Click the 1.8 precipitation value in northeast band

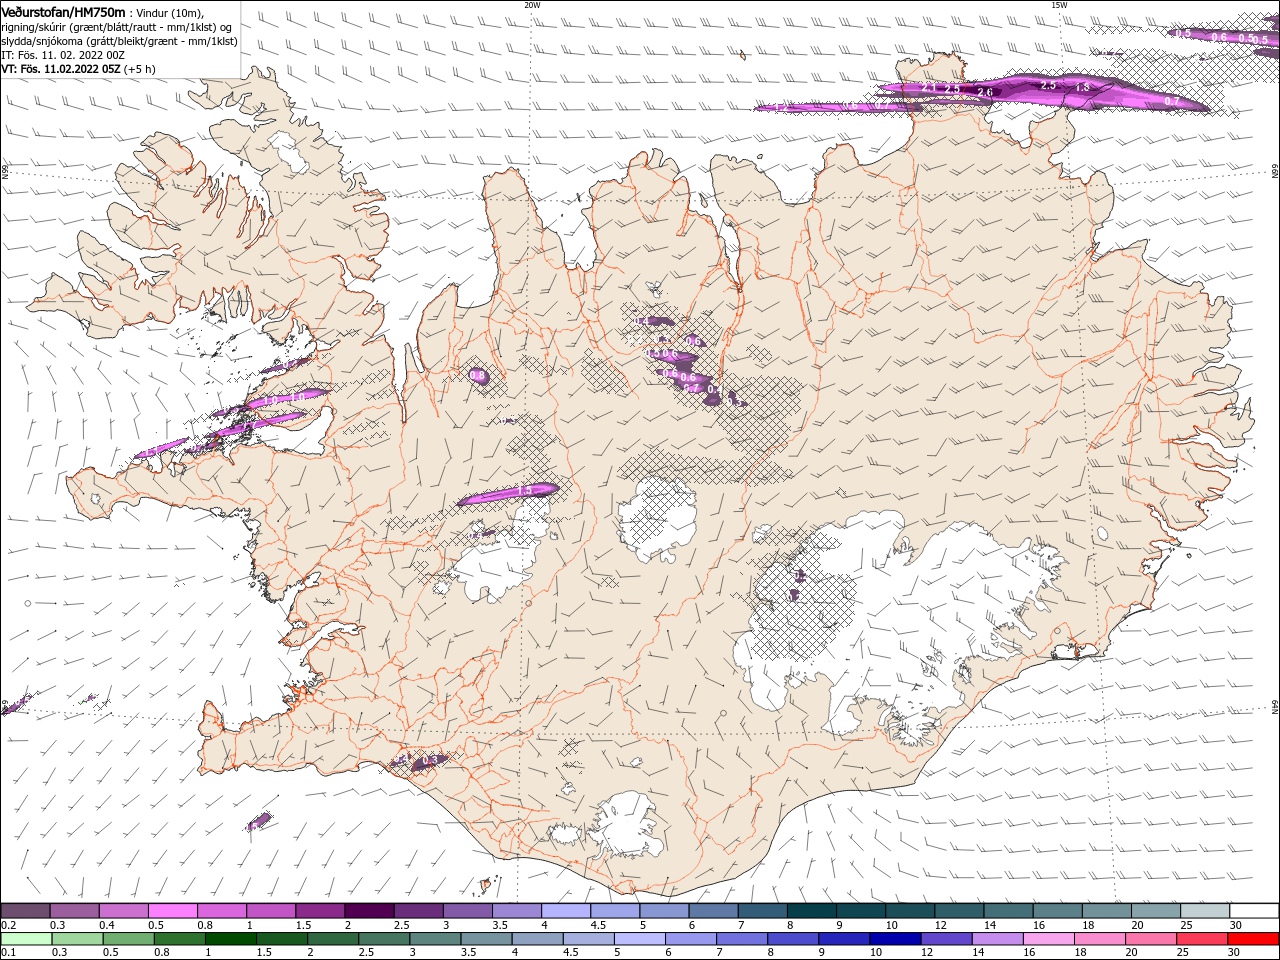tap(1082, 88)
